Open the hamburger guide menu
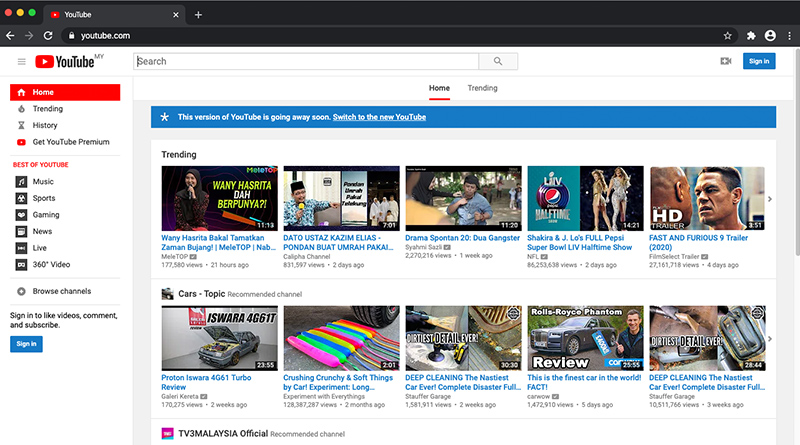The image size is (800, 445). click(x=21, y=62)
